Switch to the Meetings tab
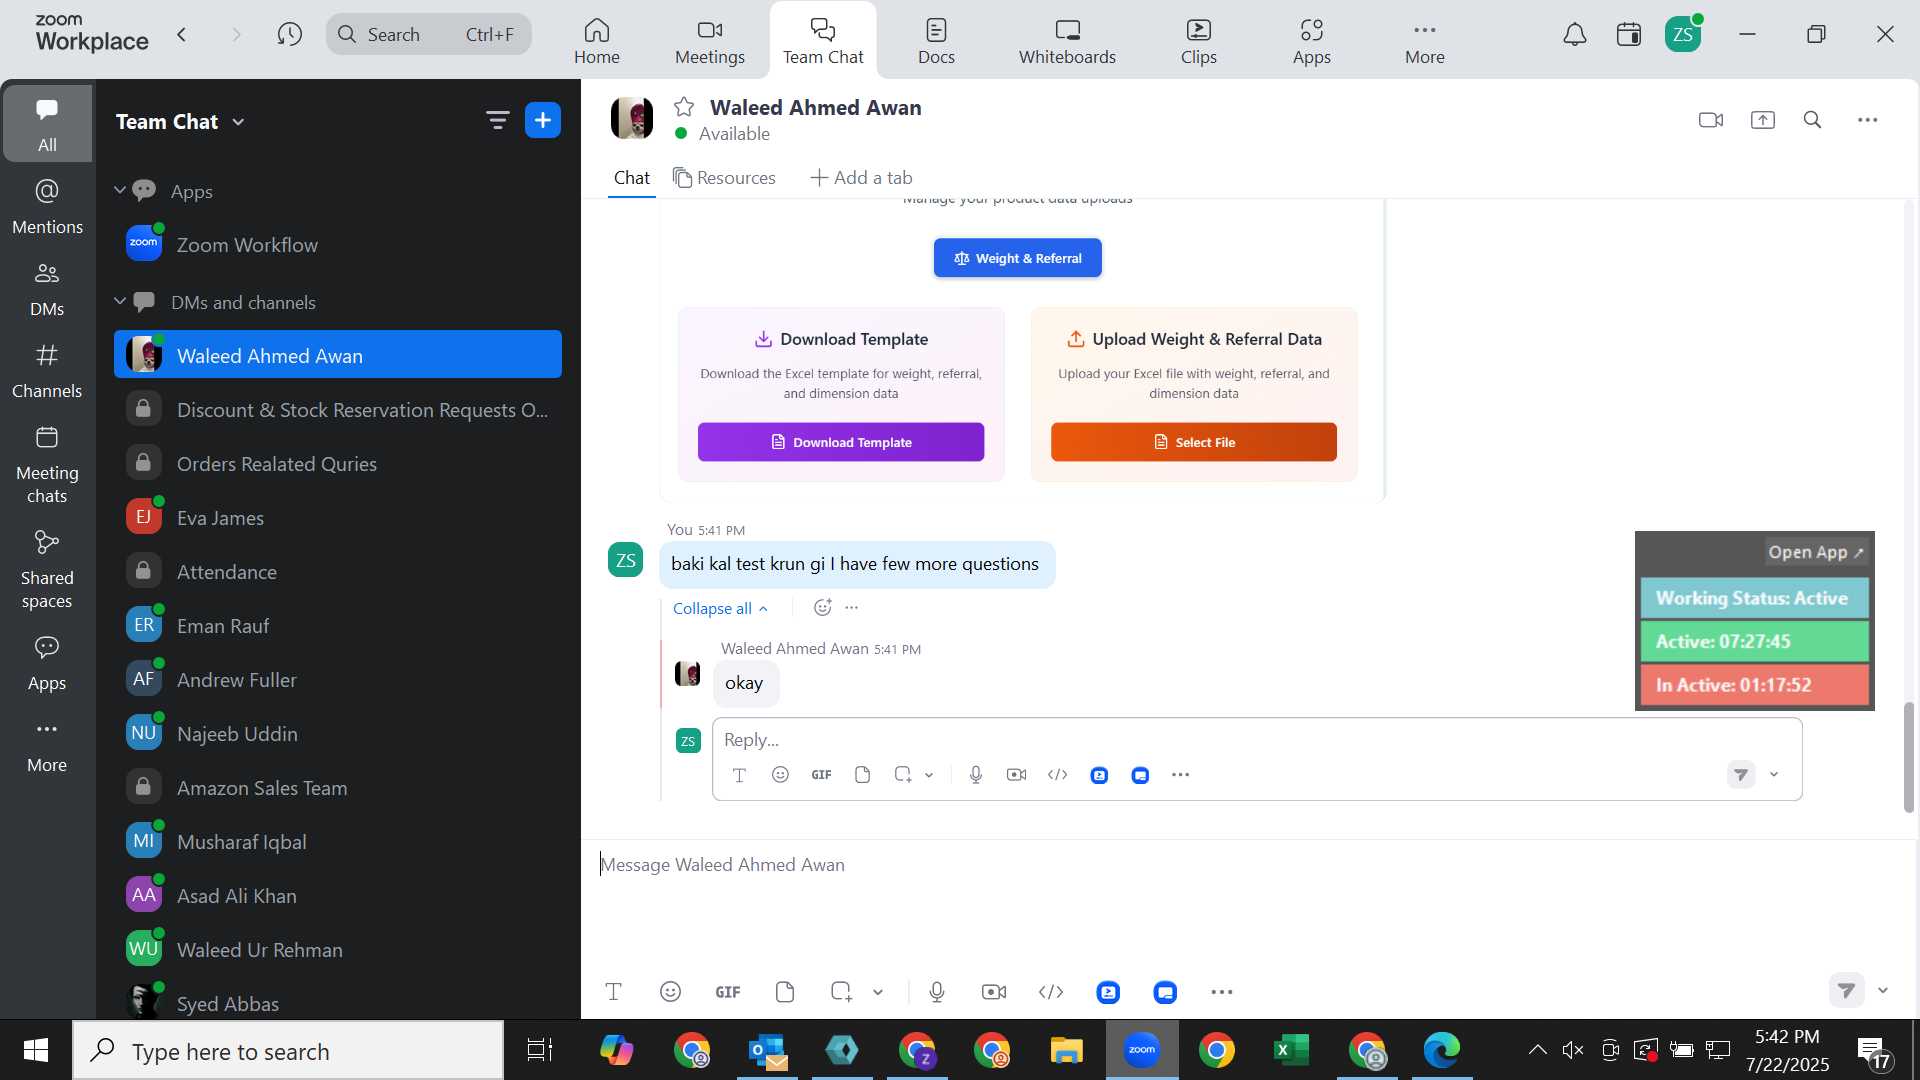Viewport: 1920px width, 1080px height. [710, 41]
